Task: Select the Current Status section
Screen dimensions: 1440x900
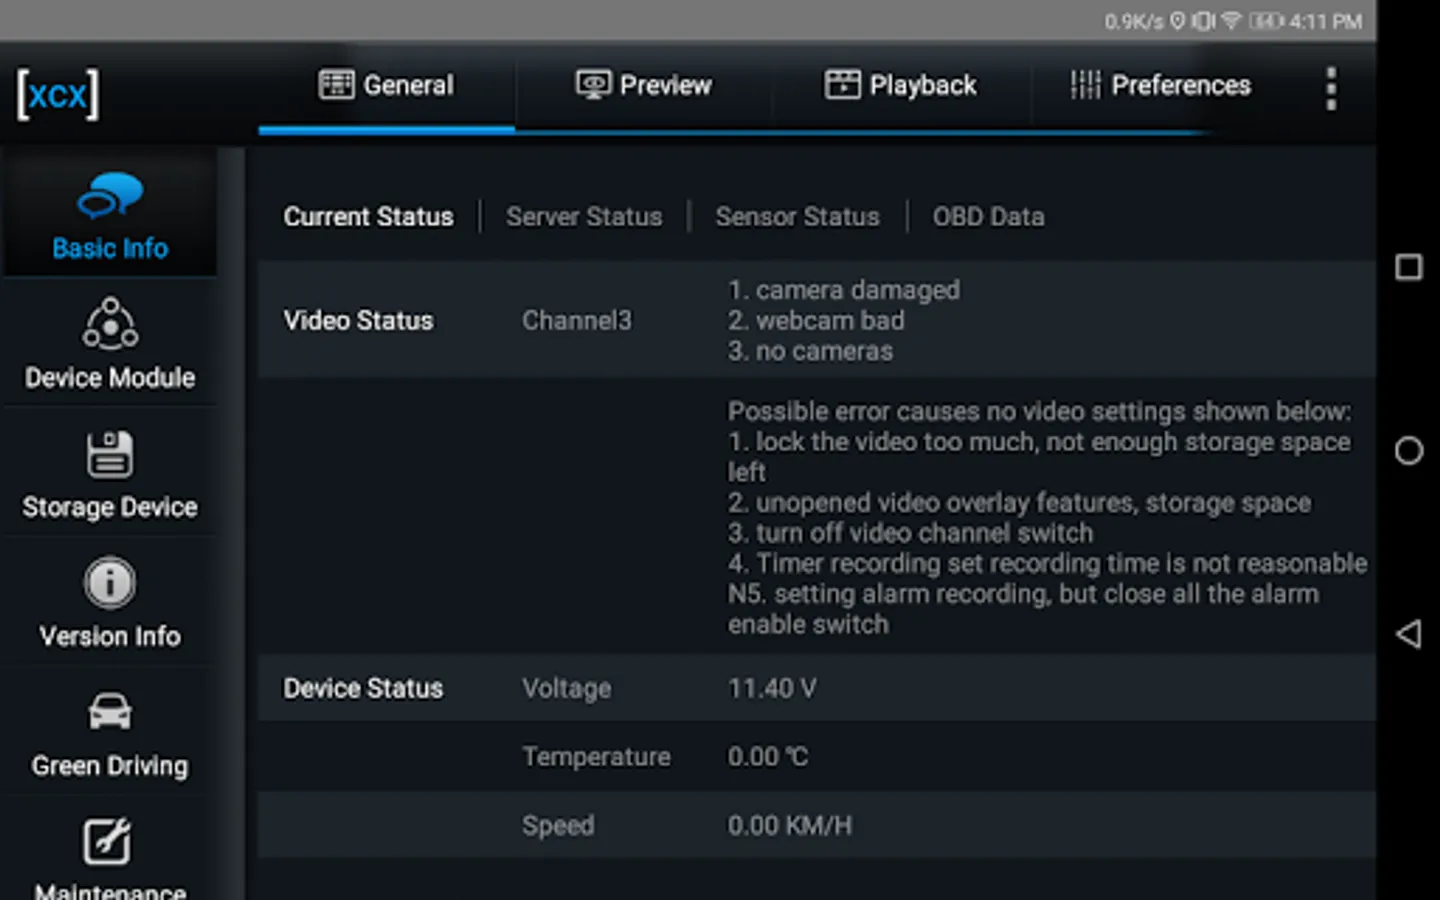Action: click(368, 217)
